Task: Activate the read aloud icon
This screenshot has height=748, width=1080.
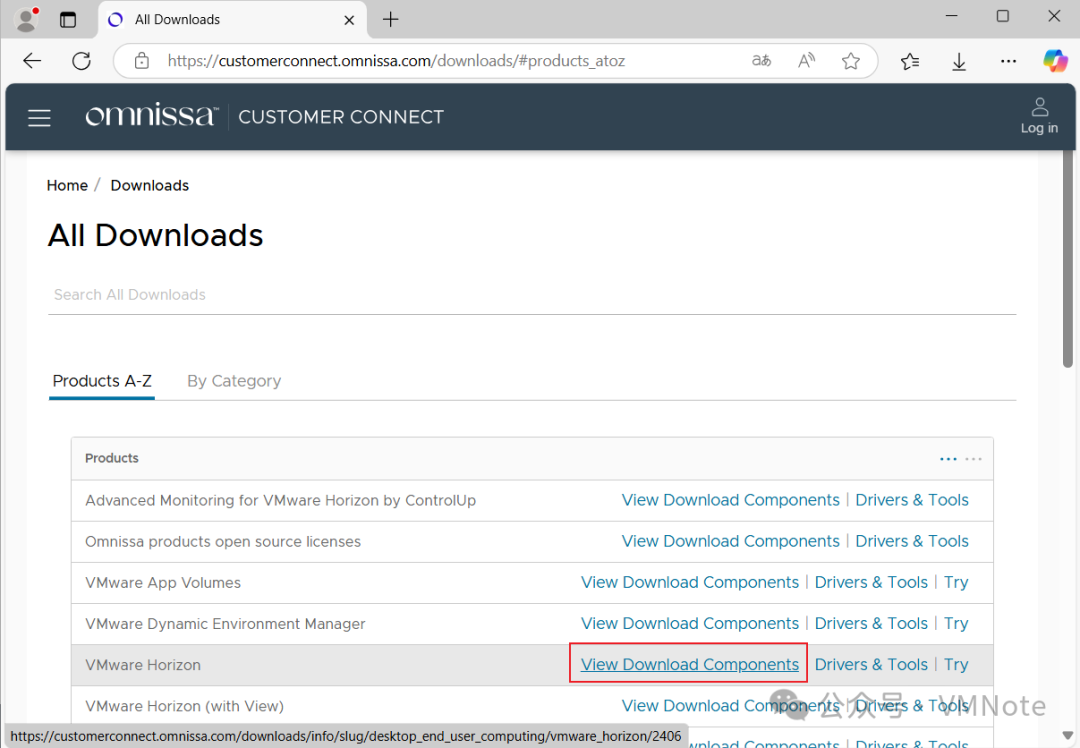Action: (806, 61)
